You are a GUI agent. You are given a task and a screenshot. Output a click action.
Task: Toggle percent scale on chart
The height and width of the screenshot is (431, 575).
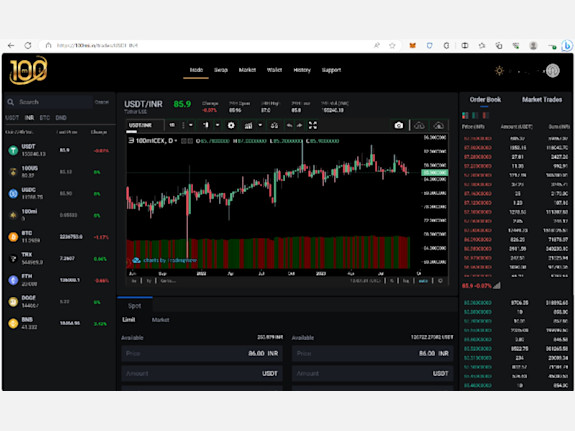392,281
